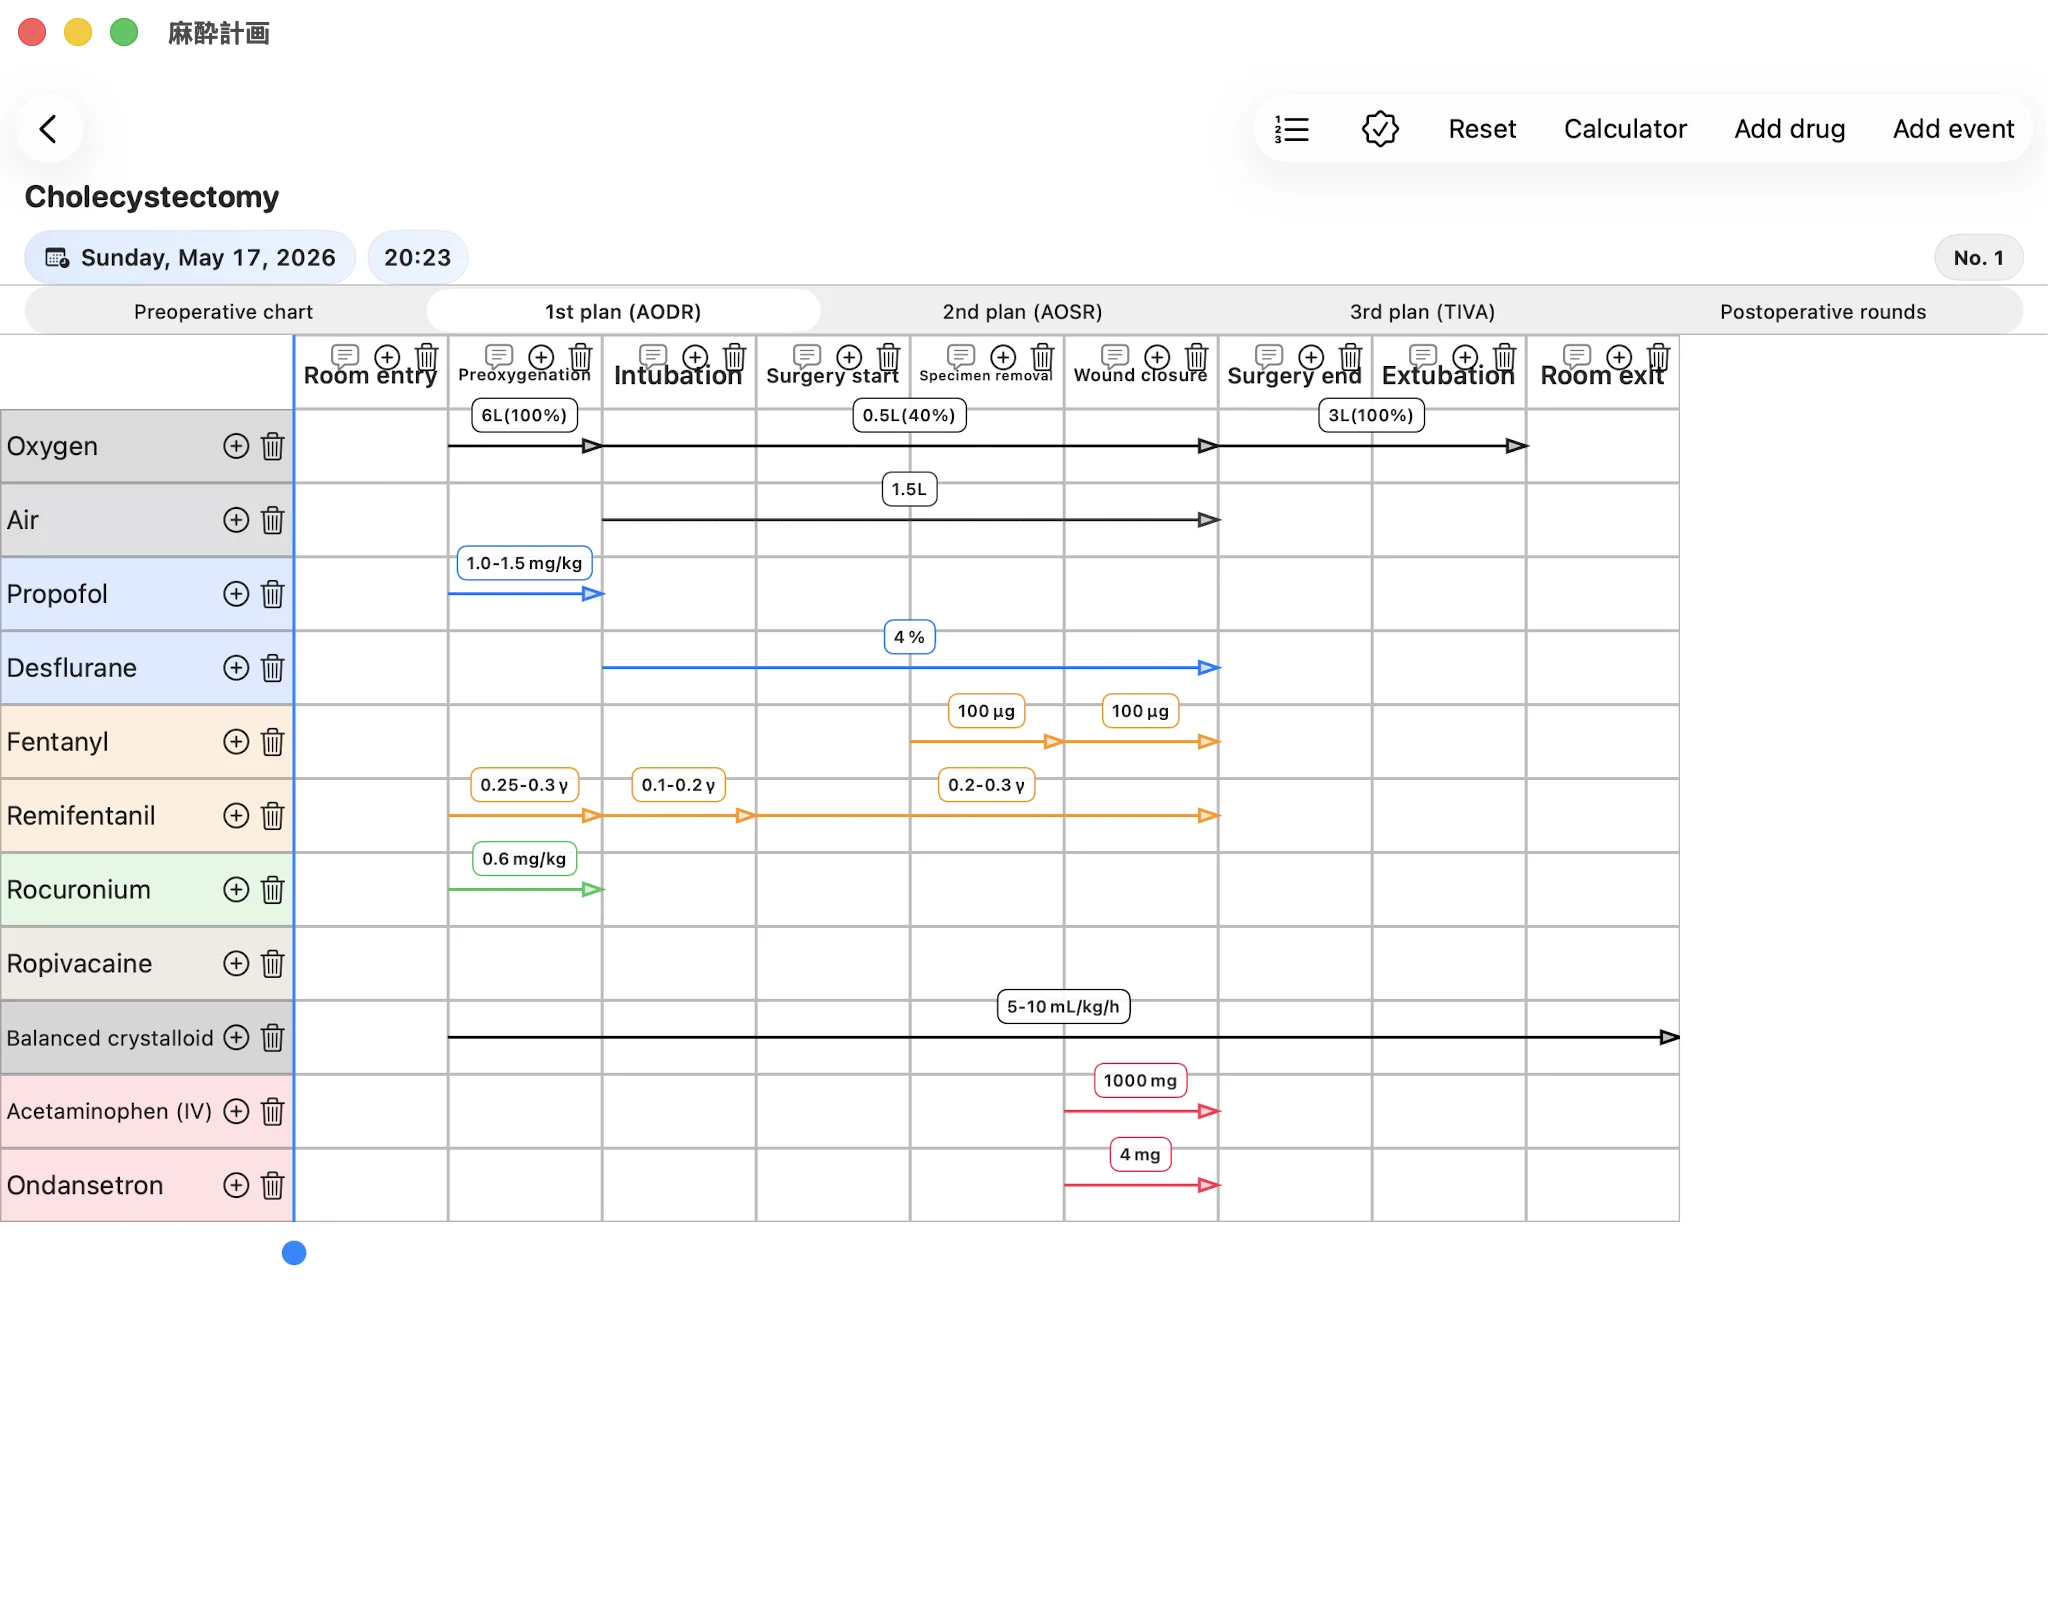The image size is (2048, 1600).
Task: Delete the Oxygen drug row
Action: tap(273, 446)
